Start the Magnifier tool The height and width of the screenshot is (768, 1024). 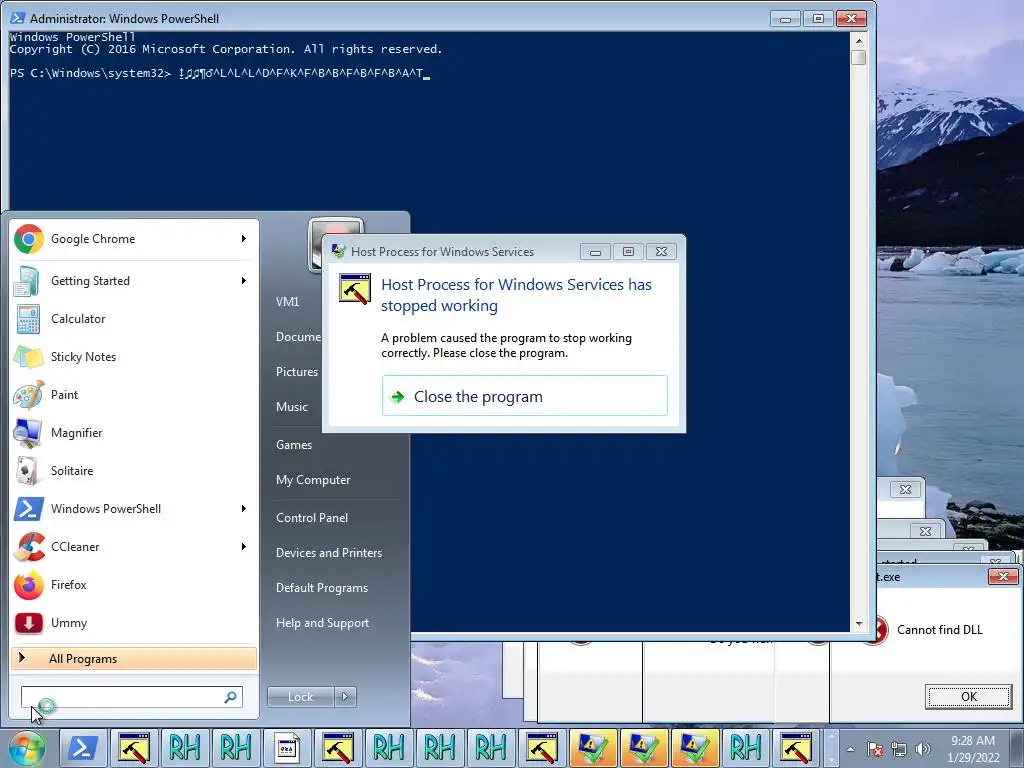click(x=134, y=432)
